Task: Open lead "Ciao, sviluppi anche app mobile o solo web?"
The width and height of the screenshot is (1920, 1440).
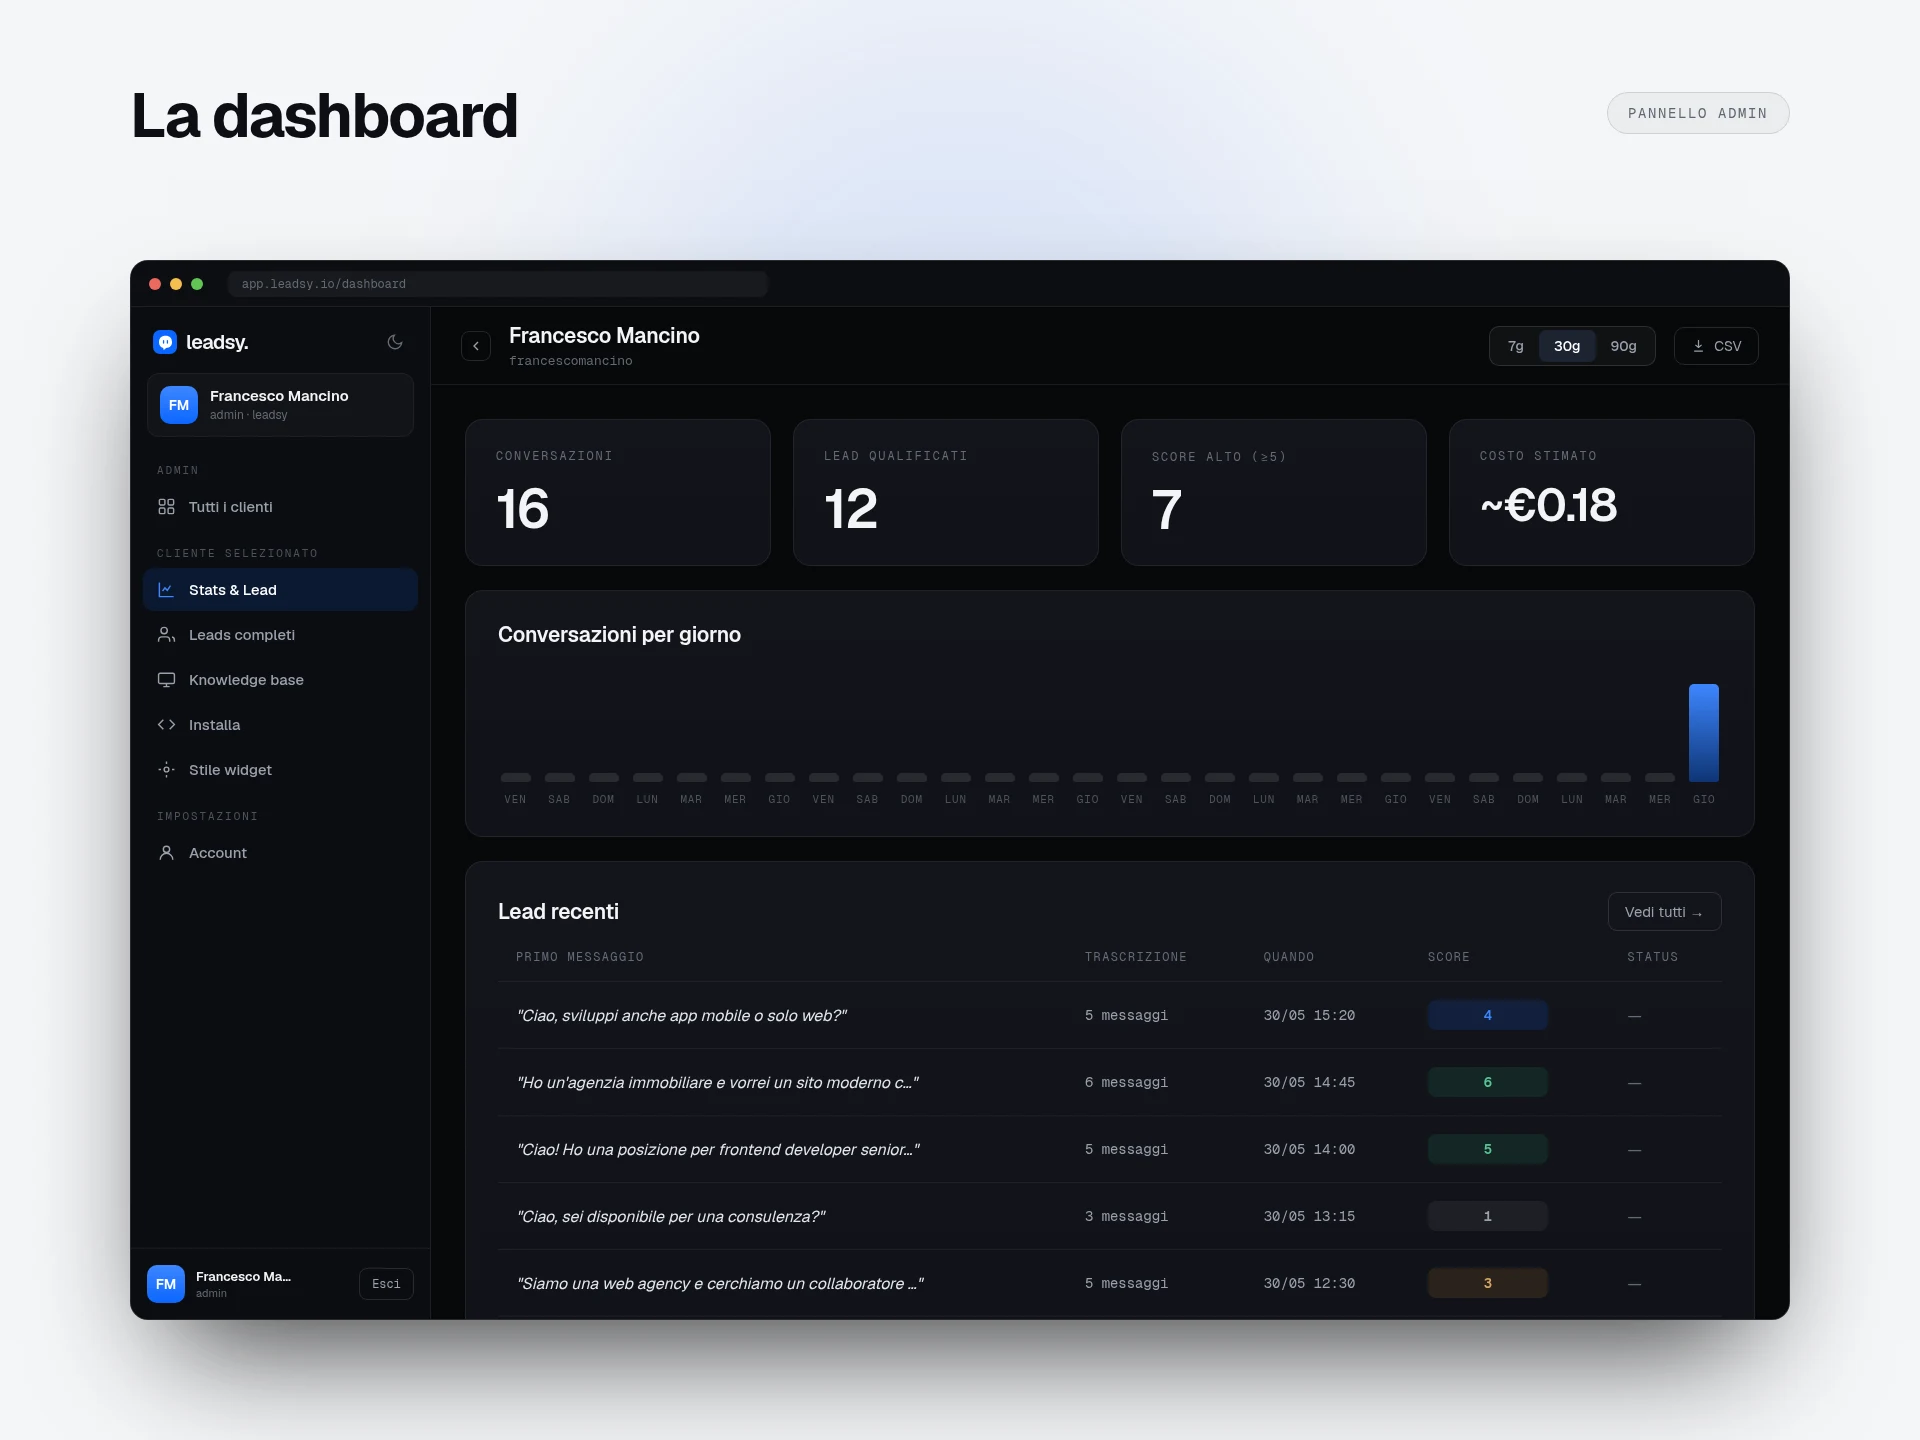Action: click(1109, 1015)
